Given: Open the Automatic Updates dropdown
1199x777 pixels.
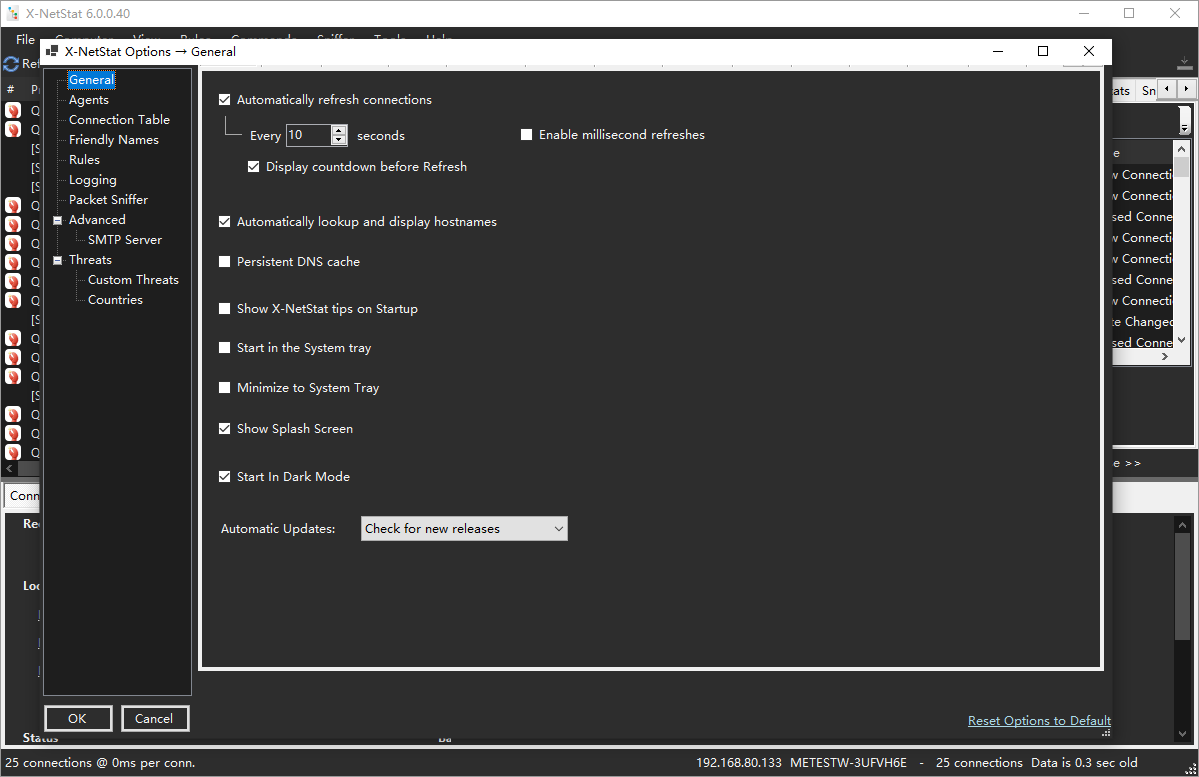Looking at the screenshot, I should [464, 528].
